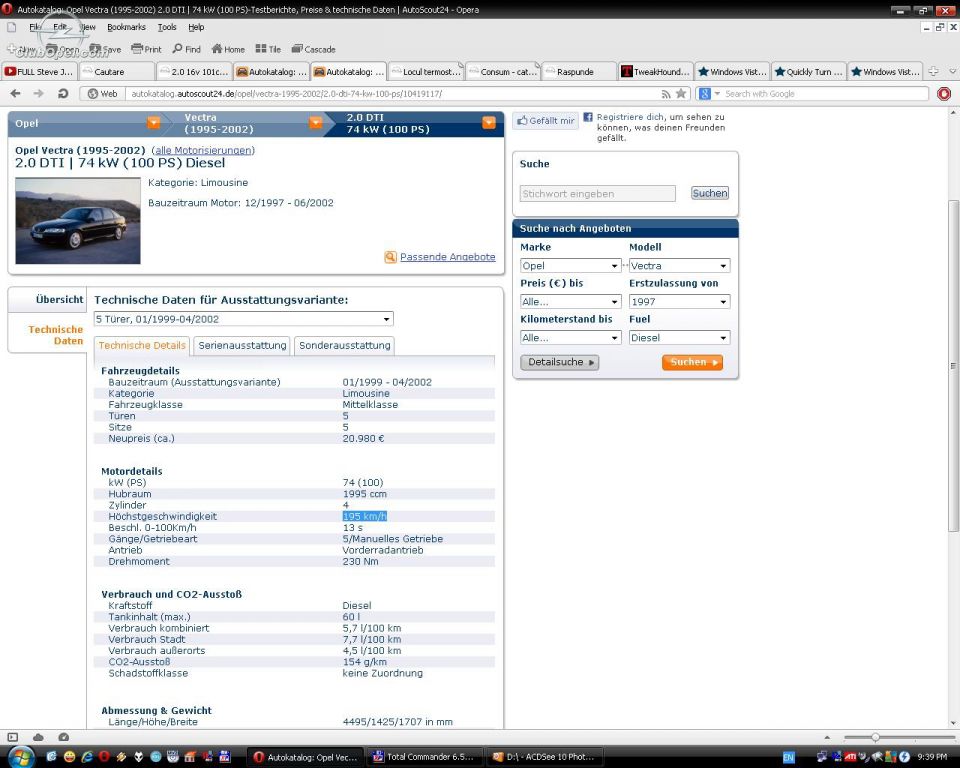Viewport: 960px width, 768px height.
Task: Select the Technische Details tab
Action: [142, 345]
